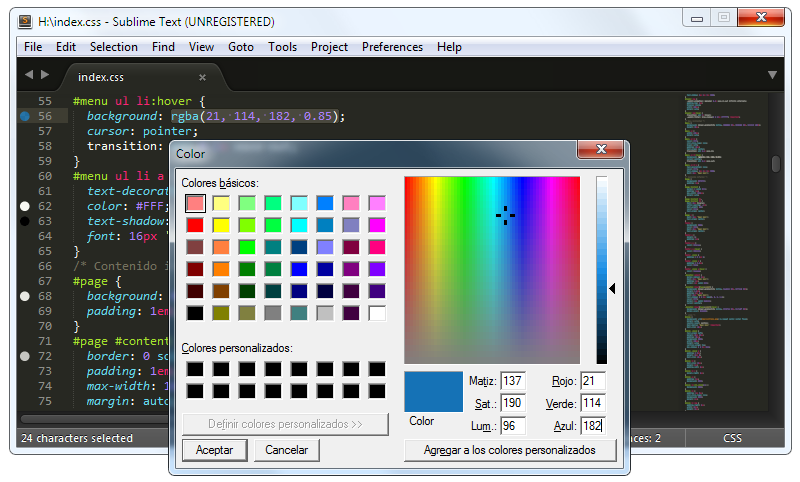Click '#menu ul li:hover {' code line
The height and width of the screenshot is (482, 800).
click(139, 101)
